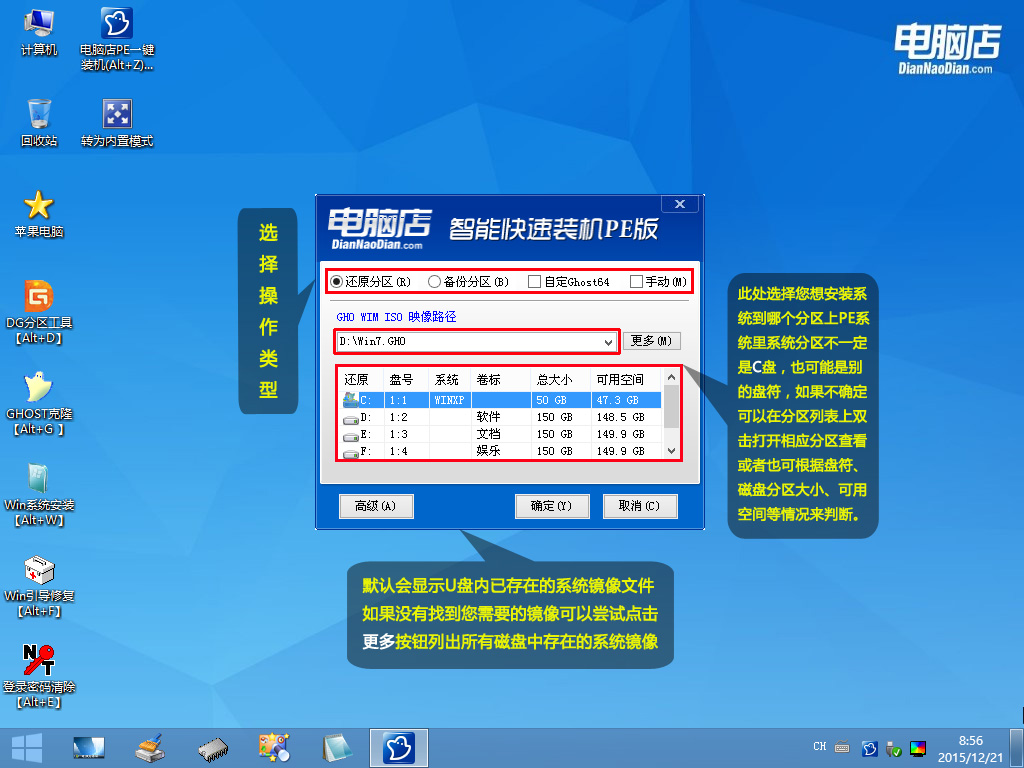Expand the image path dropdown arrow

coord(608,342)
